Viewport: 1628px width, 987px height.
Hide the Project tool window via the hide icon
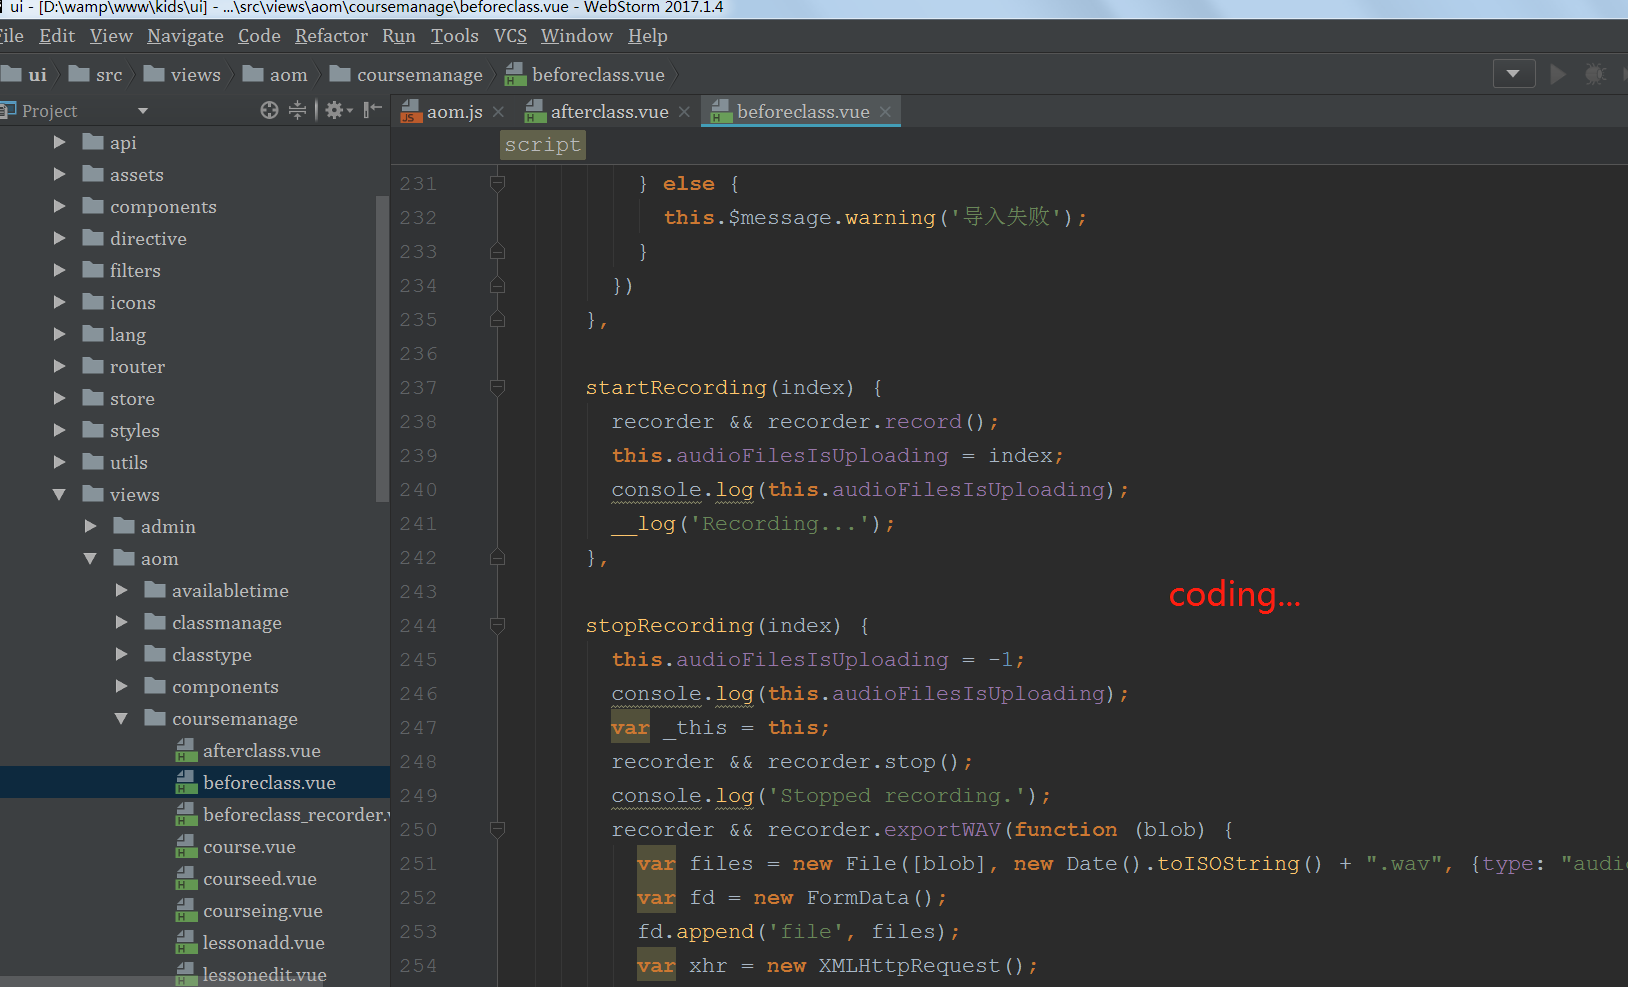(373, 110)
